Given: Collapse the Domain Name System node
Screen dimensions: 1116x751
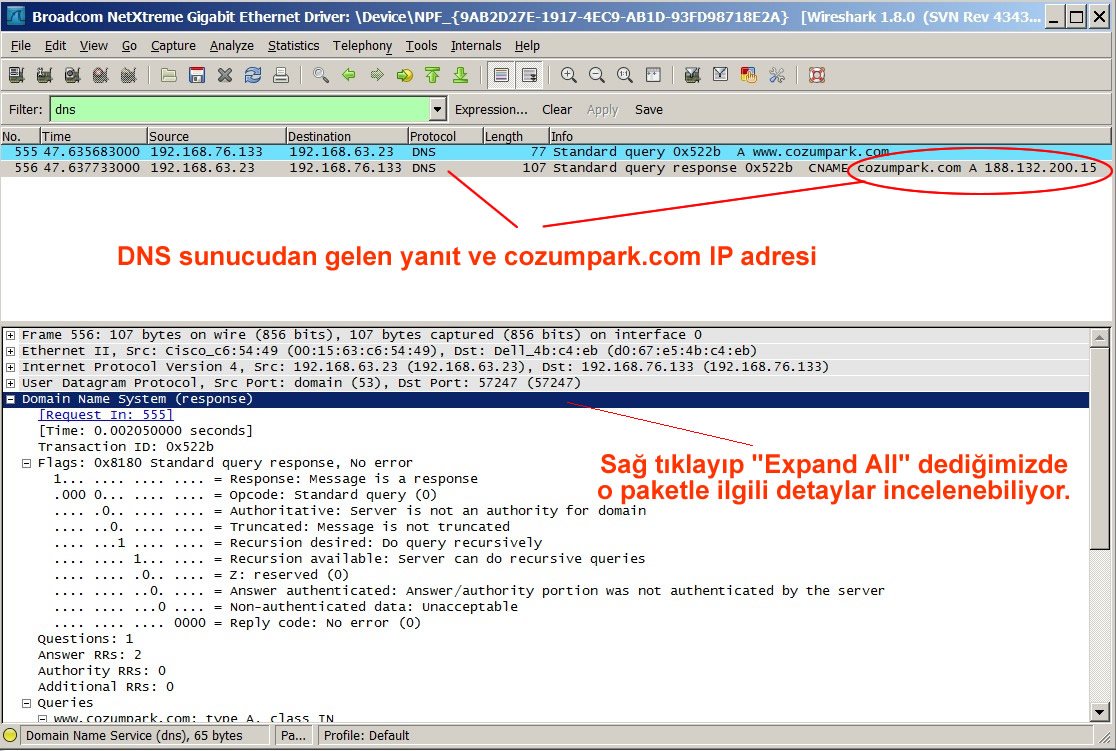Looking at the screenshot, I should [x=11, y=399].
